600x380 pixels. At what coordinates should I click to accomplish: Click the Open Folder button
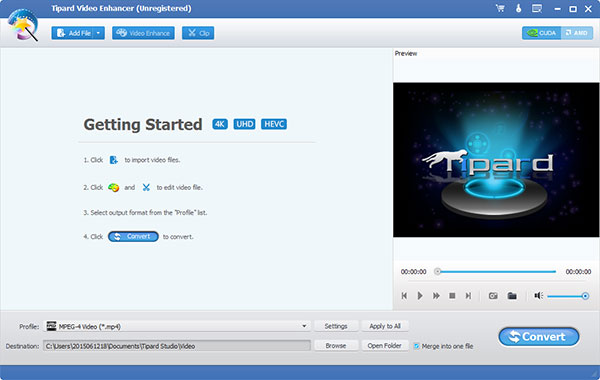pos(385,346)
